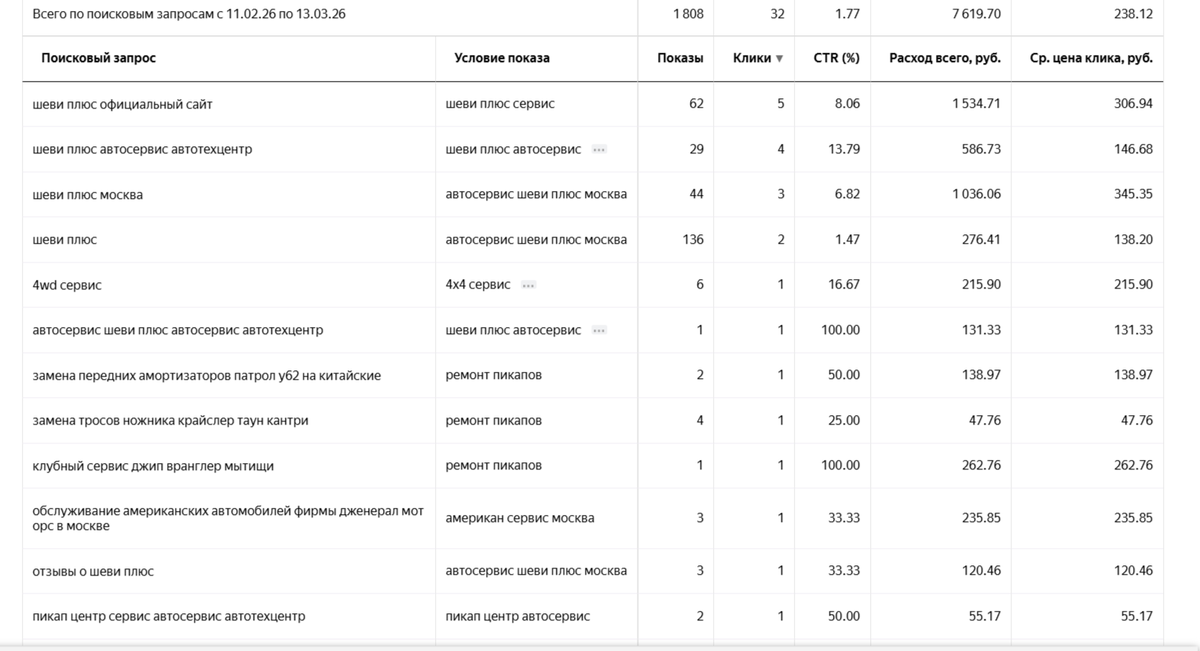Select the query шеви плюс официальный сайт

[x=123, y=104]
